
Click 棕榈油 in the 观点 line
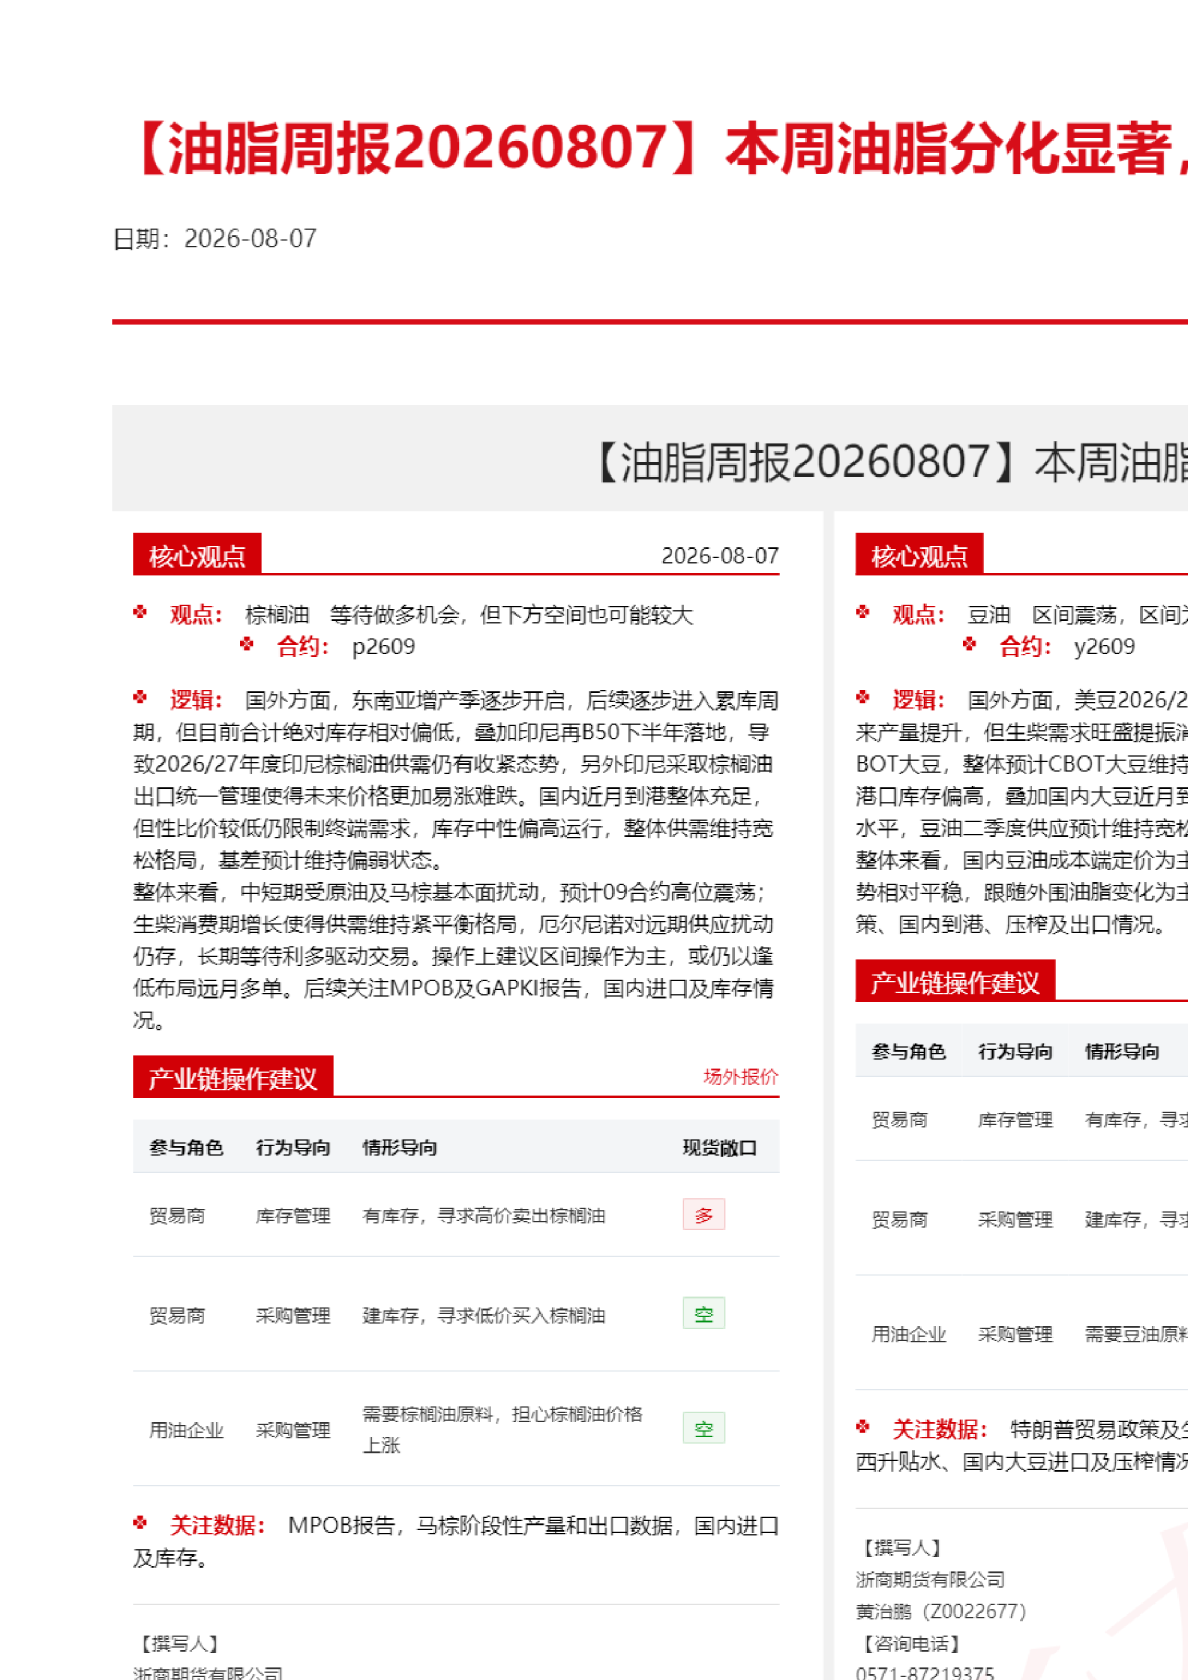pos(277,614)
